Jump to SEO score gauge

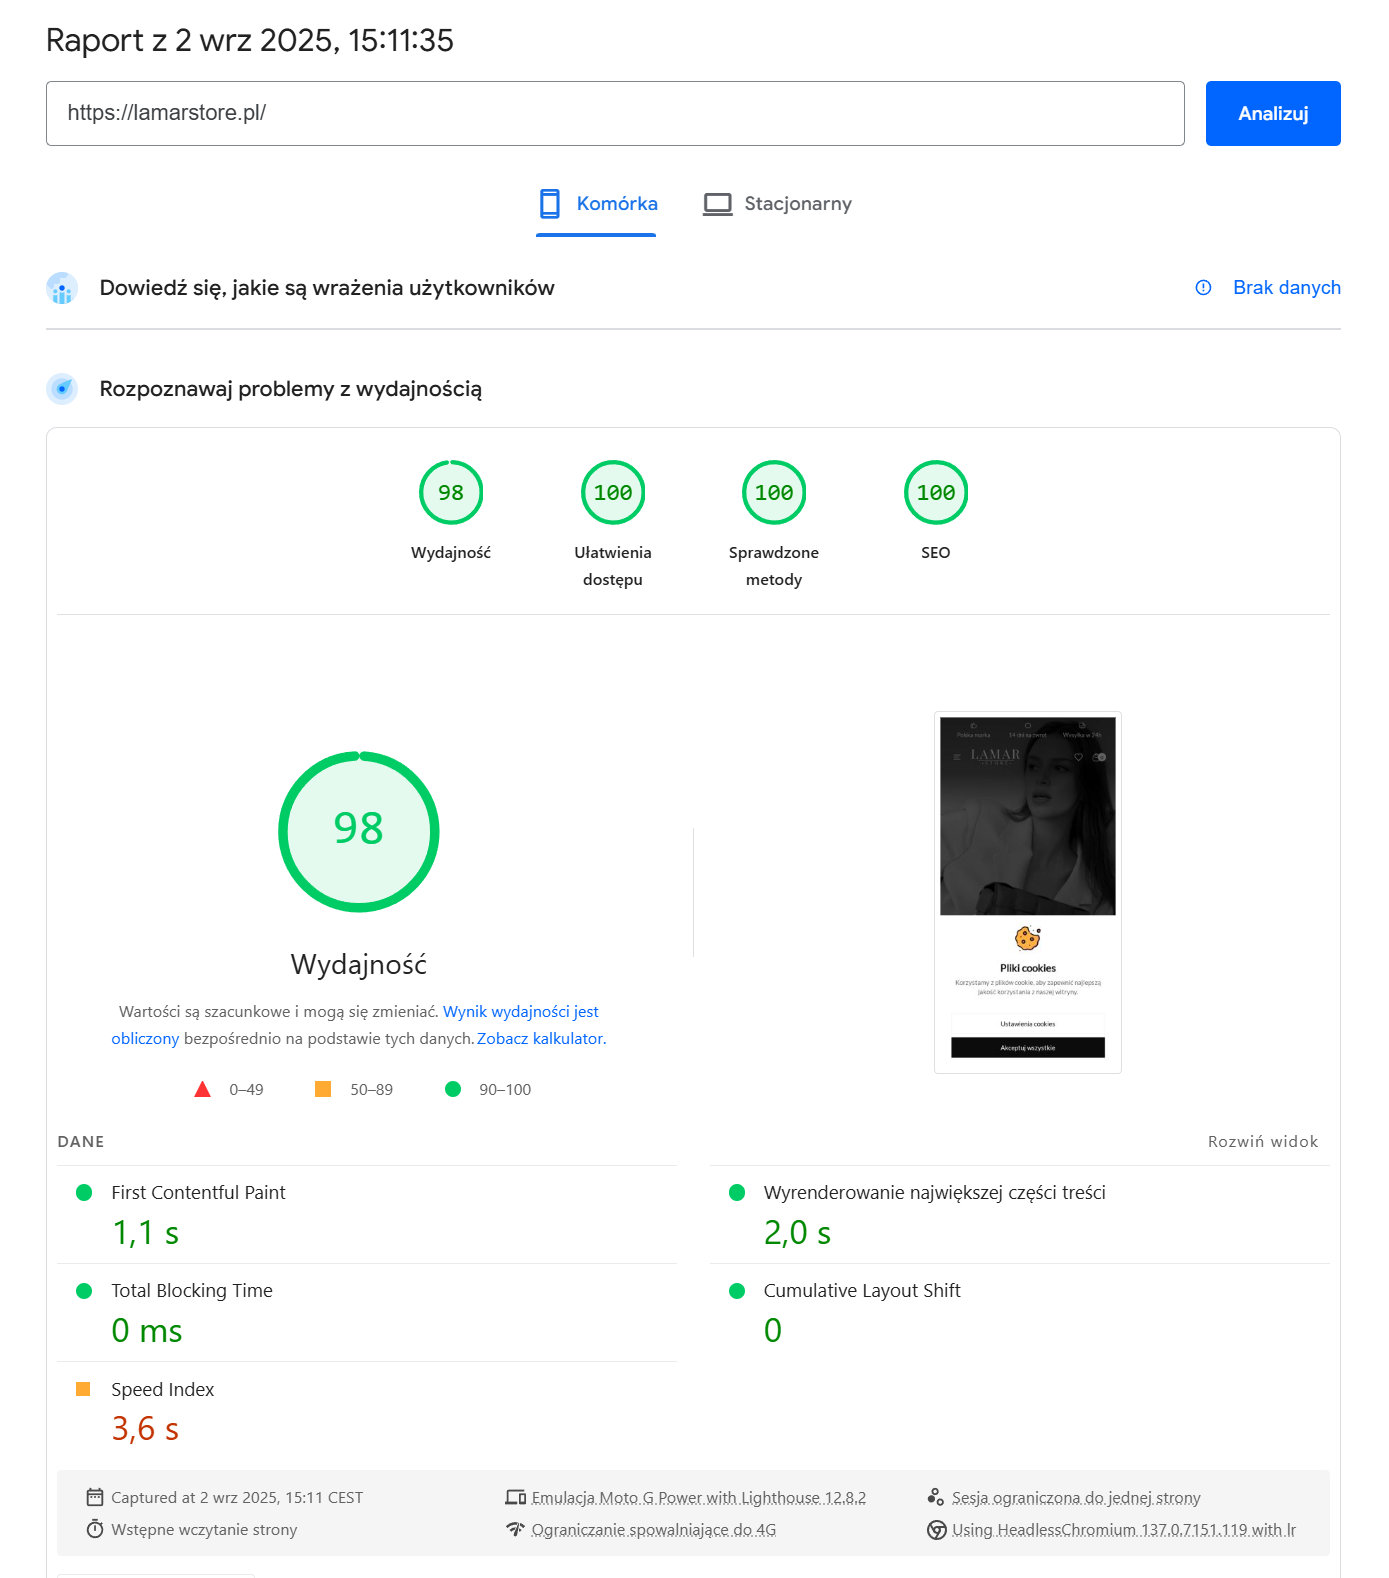click(936, 492)
